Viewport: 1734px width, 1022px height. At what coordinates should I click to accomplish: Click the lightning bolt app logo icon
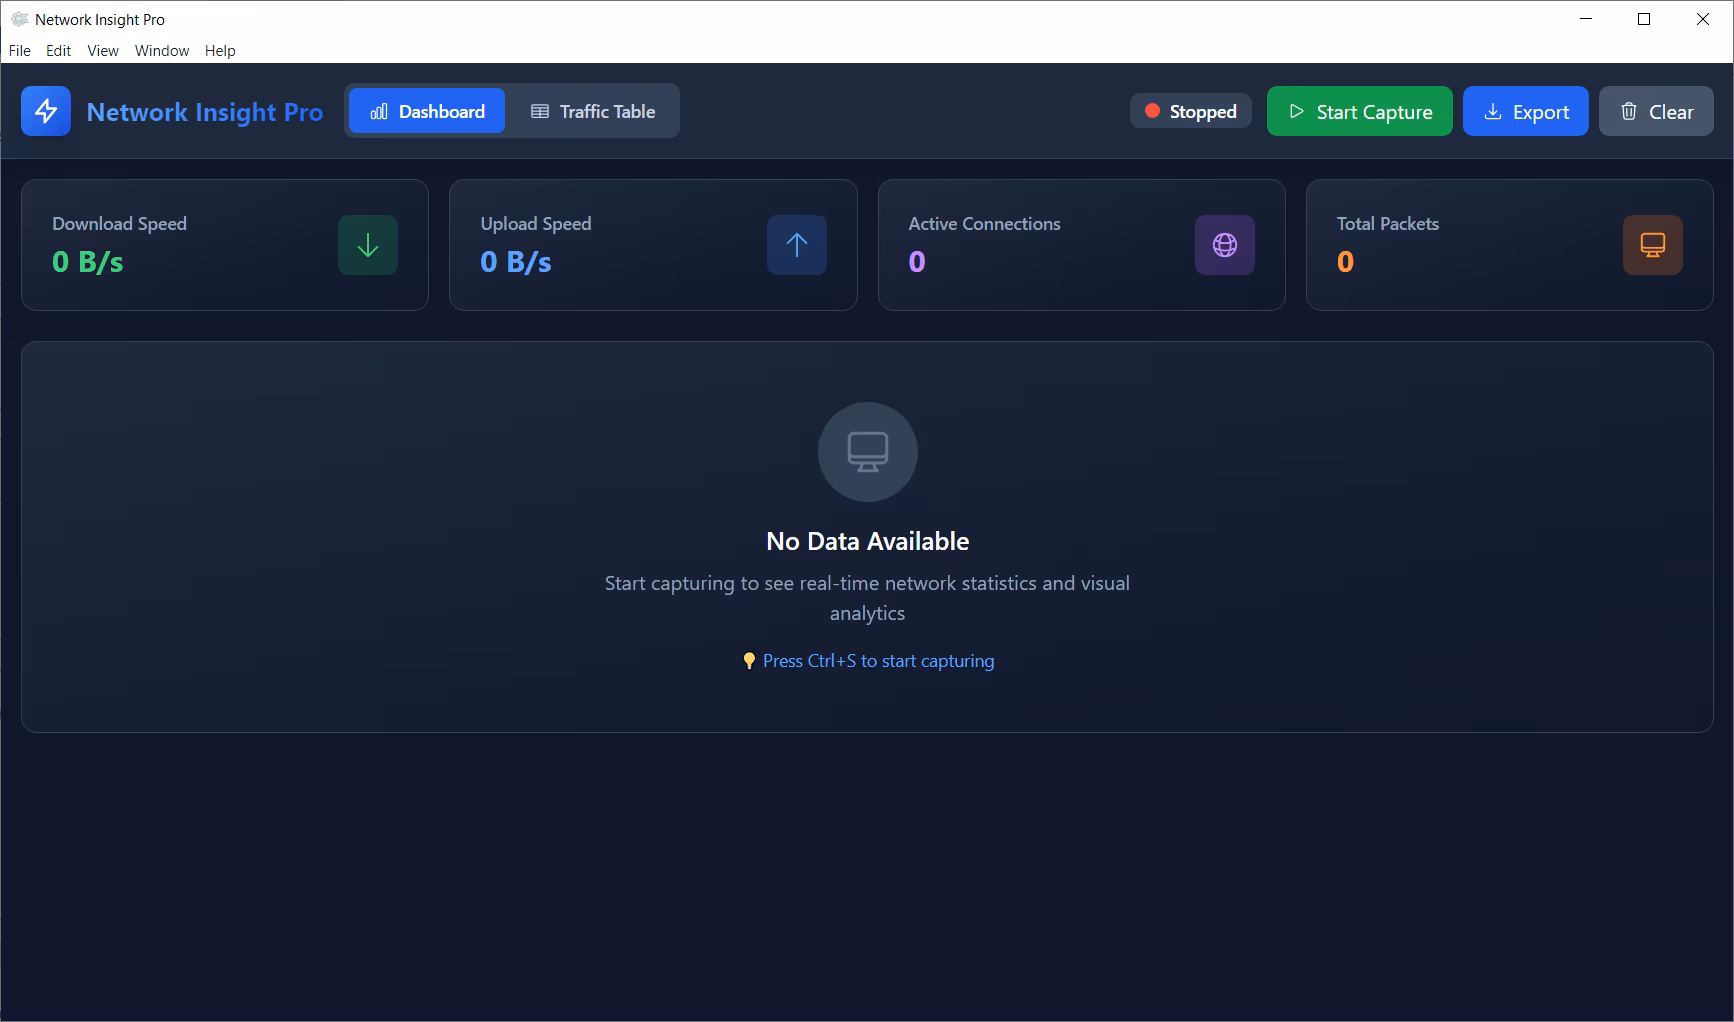[x=45, y=111]
